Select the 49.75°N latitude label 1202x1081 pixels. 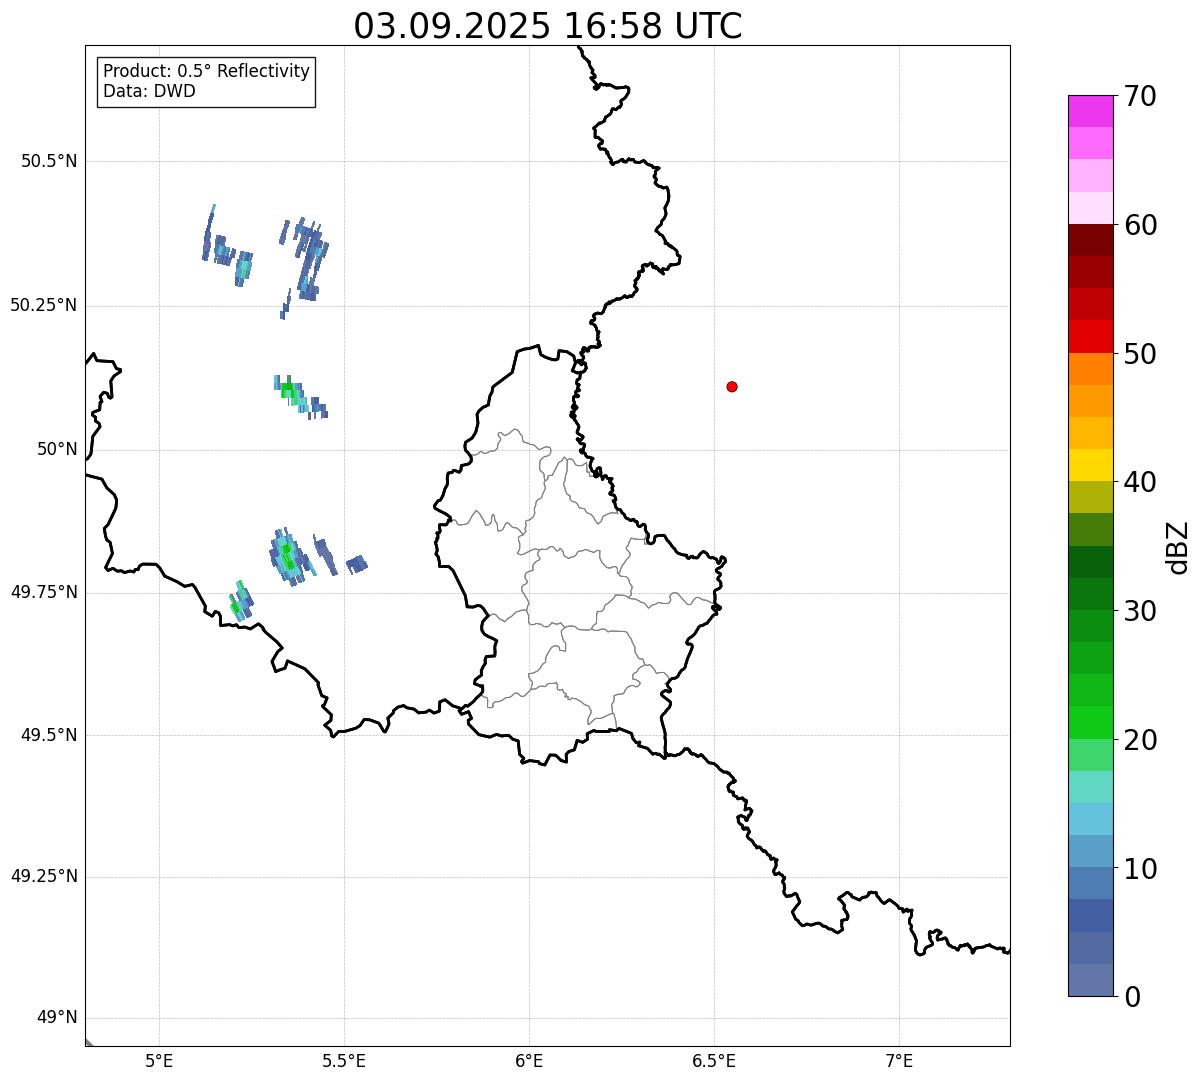pos(44,592)
